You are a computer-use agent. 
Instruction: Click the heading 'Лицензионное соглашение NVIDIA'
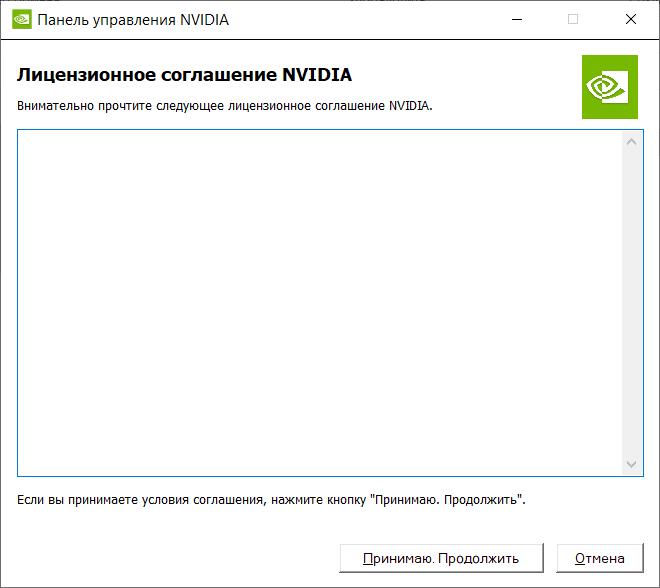[184, 75]
